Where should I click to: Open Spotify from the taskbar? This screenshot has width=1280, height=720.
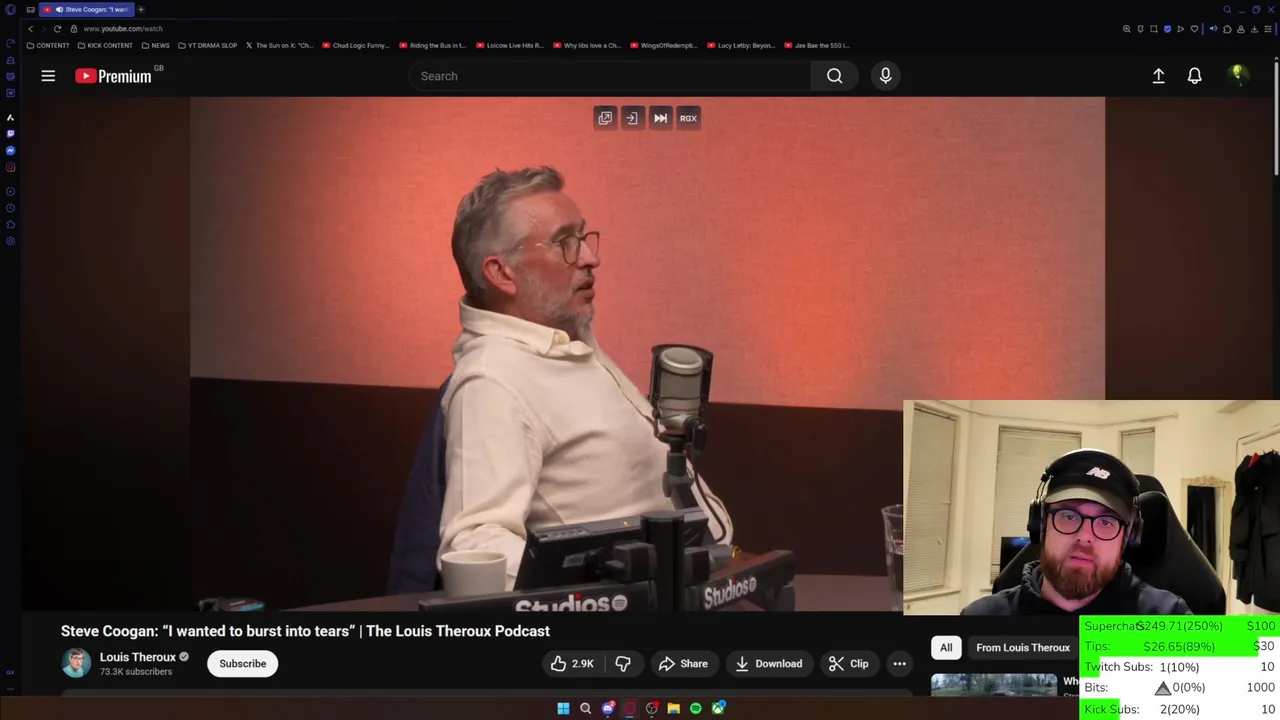[x=695, y=708]
